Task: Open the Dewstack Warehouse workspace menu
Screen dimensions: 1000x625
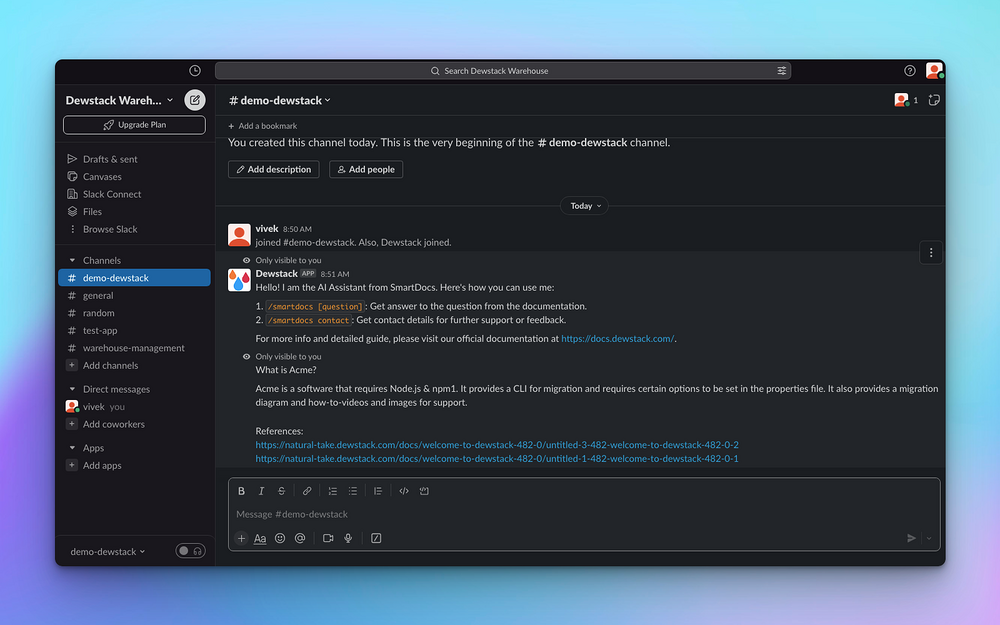Action: pyautogui.click(x=119, y=100)
